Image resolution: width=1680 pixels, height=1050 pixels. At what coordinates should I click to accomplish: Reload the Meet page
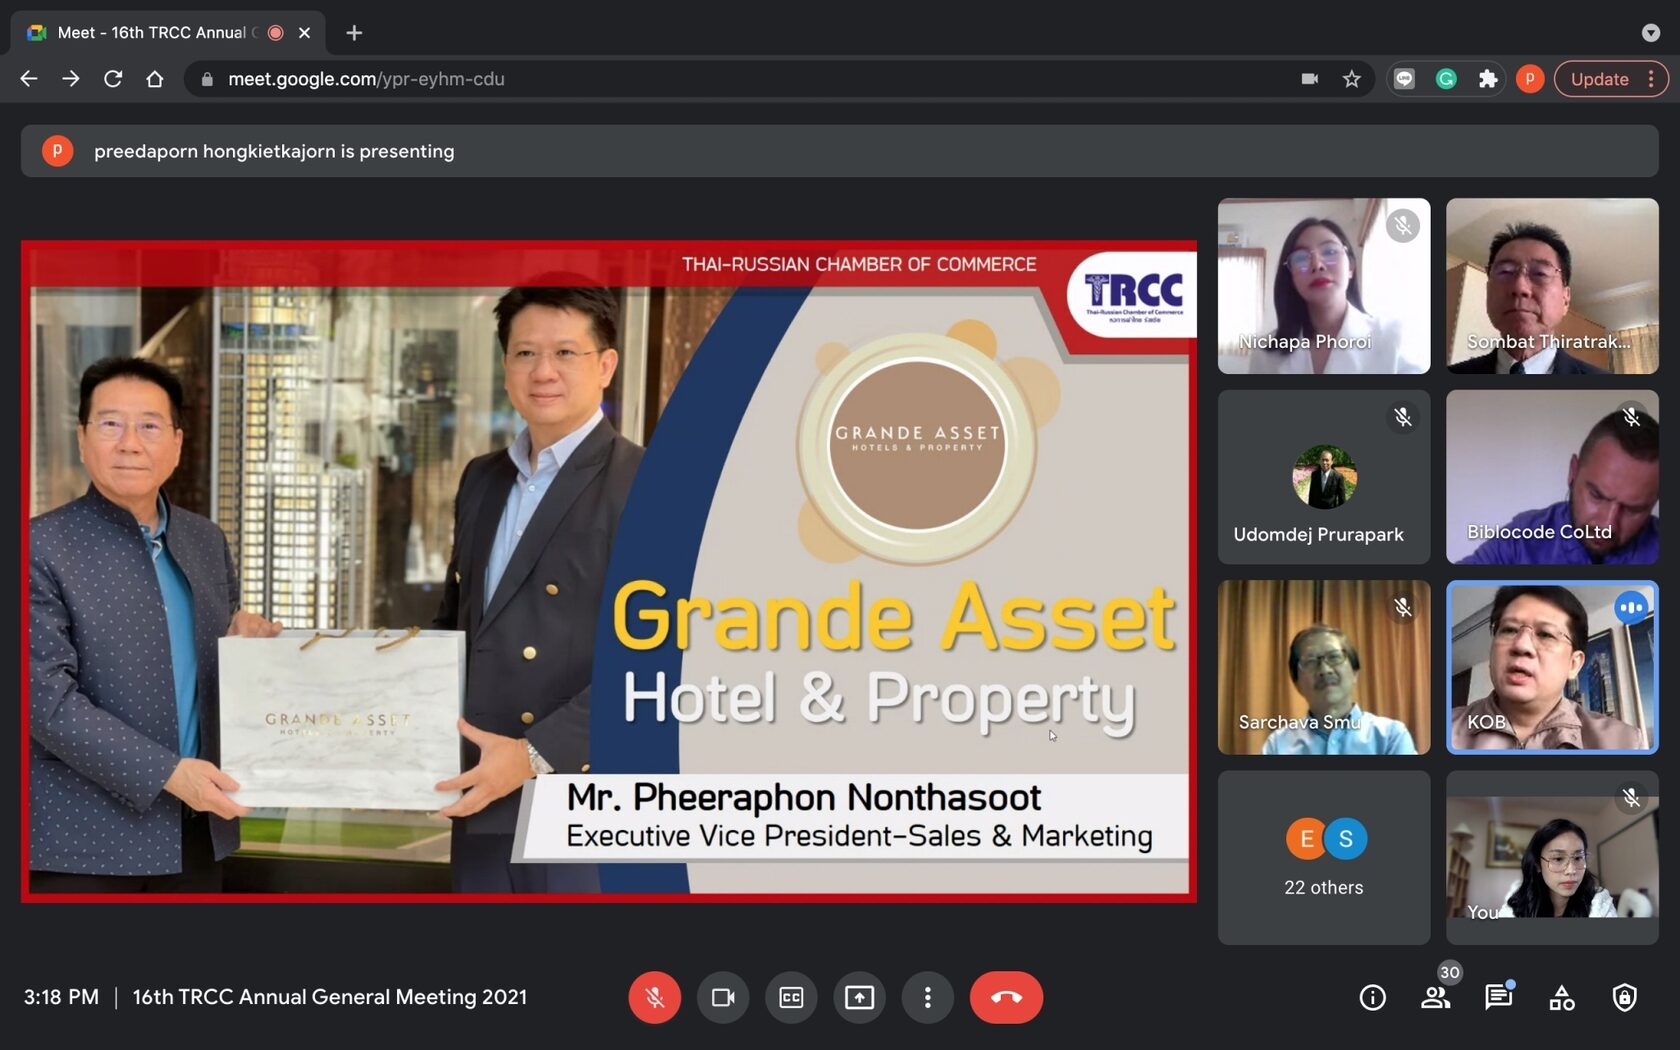[113, 79]
